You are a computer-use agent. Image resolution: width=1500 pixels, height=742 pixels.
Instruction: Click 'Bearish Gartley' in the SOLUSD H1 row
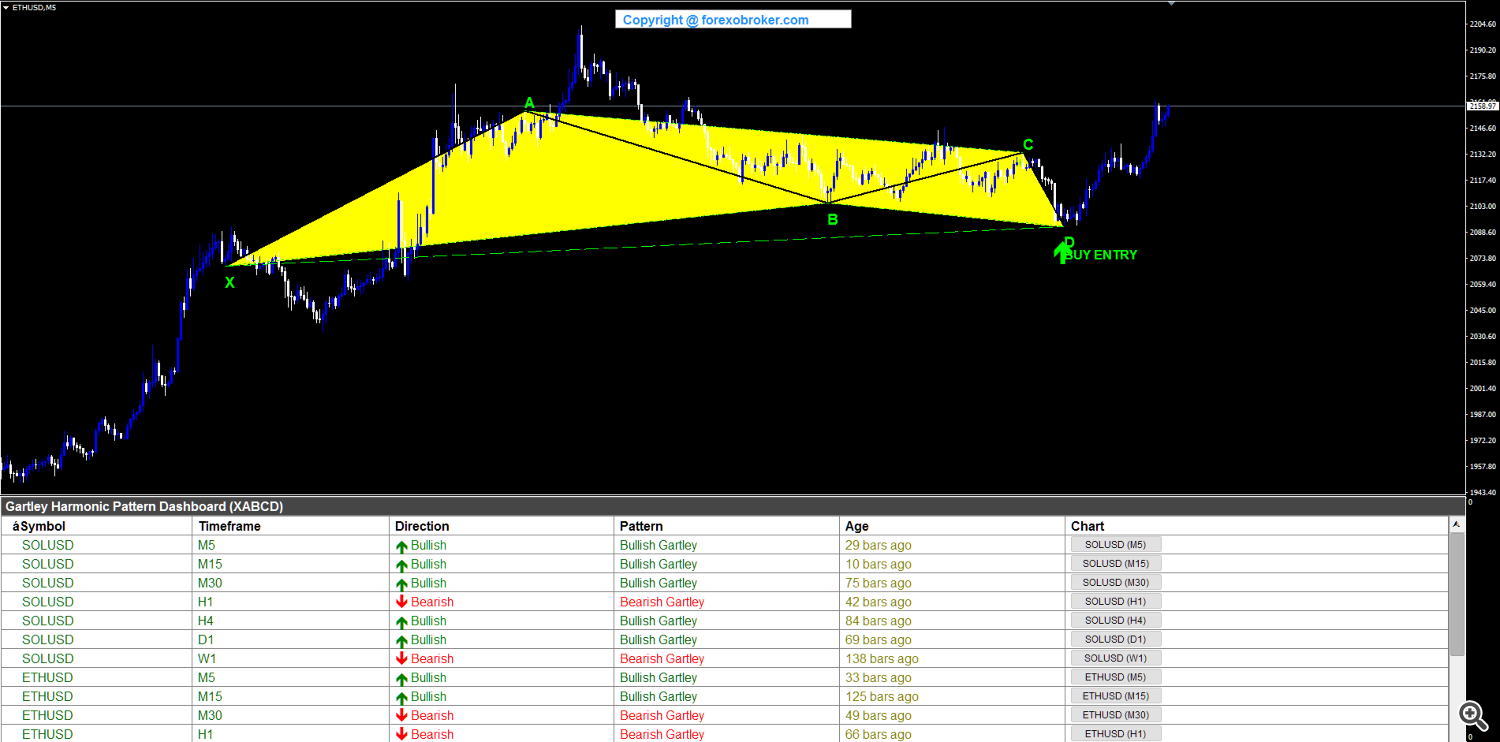coord(662,602)
